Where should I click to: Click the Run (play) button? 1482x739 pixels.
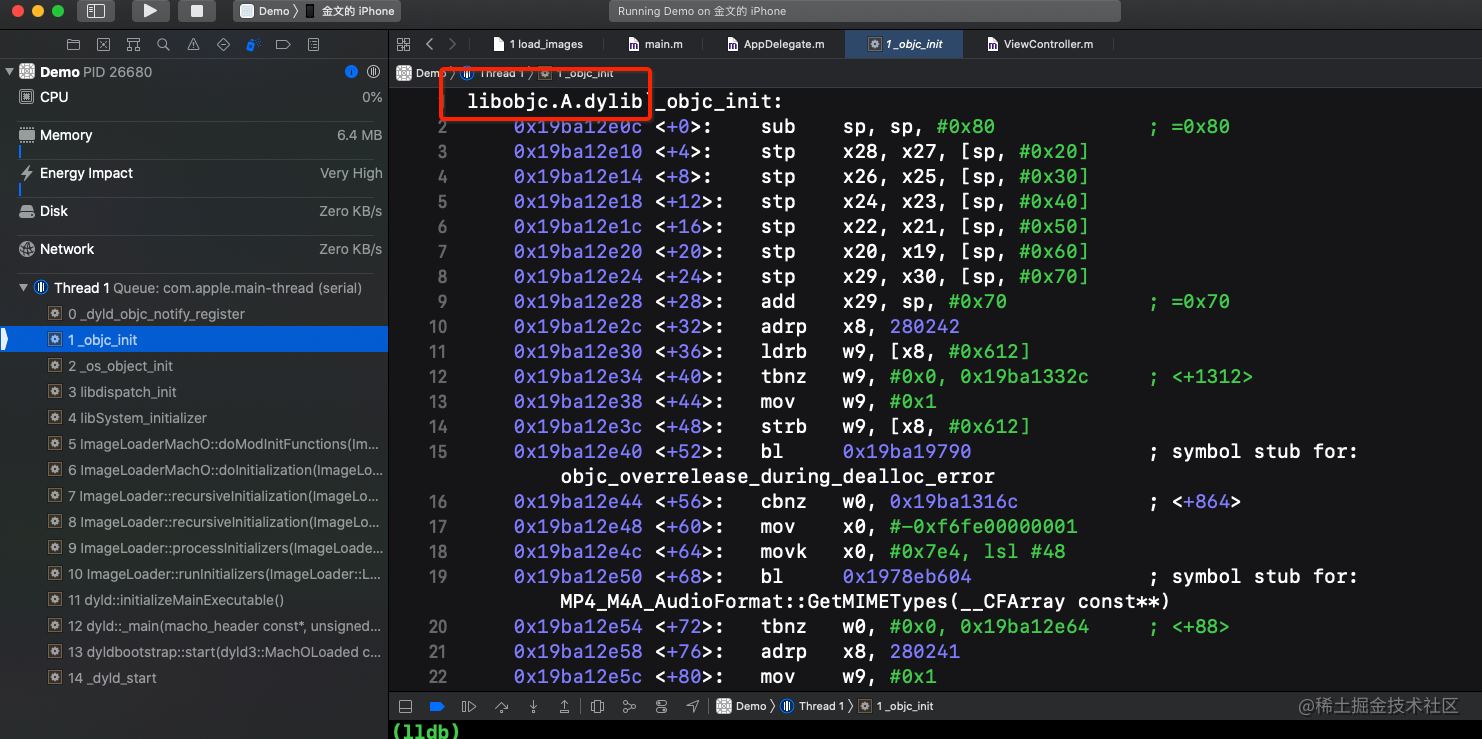click(150, 11)
